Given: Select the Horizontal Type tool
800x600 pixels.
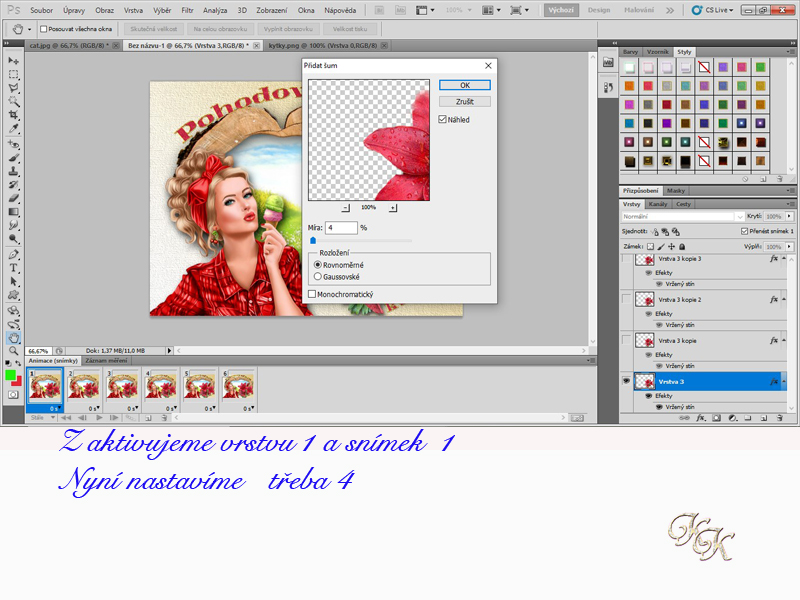Looking at the screenshot, I should coord(13,268).
